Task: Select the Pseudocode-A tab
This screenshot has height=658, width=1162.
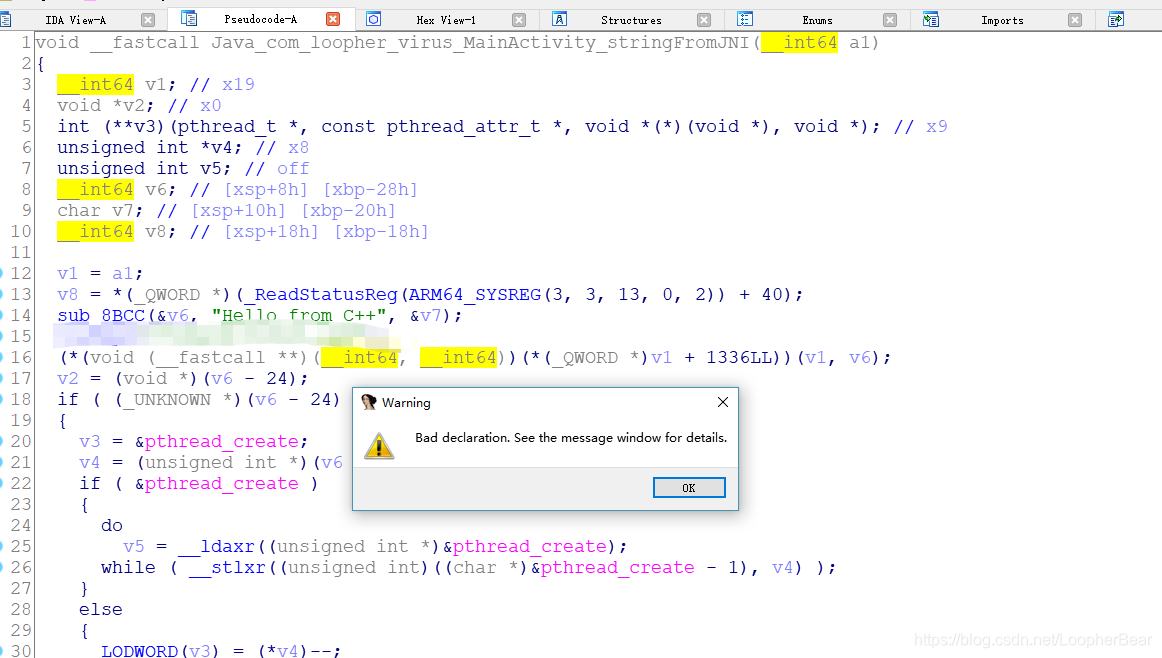Action: [261, 19]
